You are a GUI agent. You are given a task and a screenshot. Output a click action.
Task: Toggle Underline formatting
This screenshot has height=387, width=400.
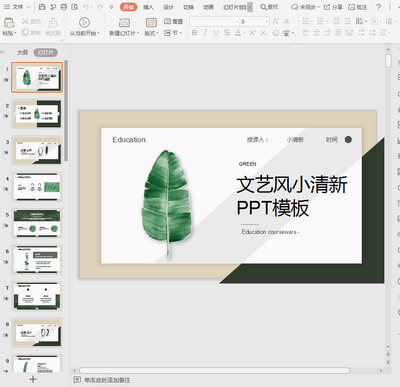(216, 33)
